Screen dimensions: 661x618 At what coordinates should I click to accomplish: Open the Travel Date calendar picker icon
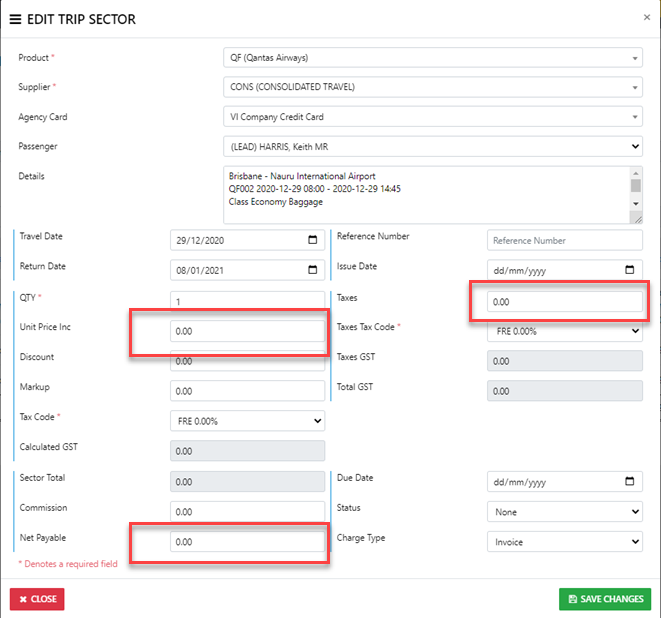313,241
